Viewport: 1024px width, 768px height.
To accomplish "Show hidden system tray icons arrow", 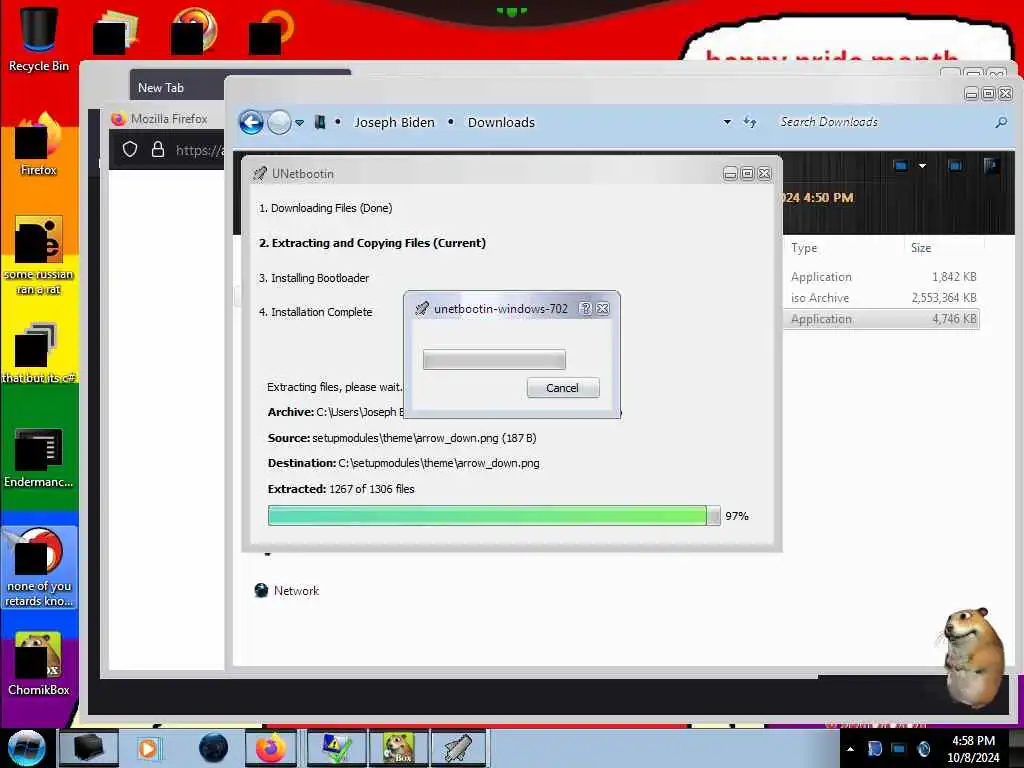I will click(x=850, y=749).
